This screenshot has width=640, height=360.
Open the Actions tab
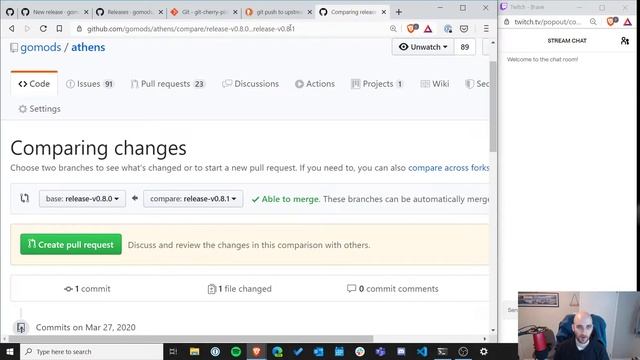click(x=315, y=84)
